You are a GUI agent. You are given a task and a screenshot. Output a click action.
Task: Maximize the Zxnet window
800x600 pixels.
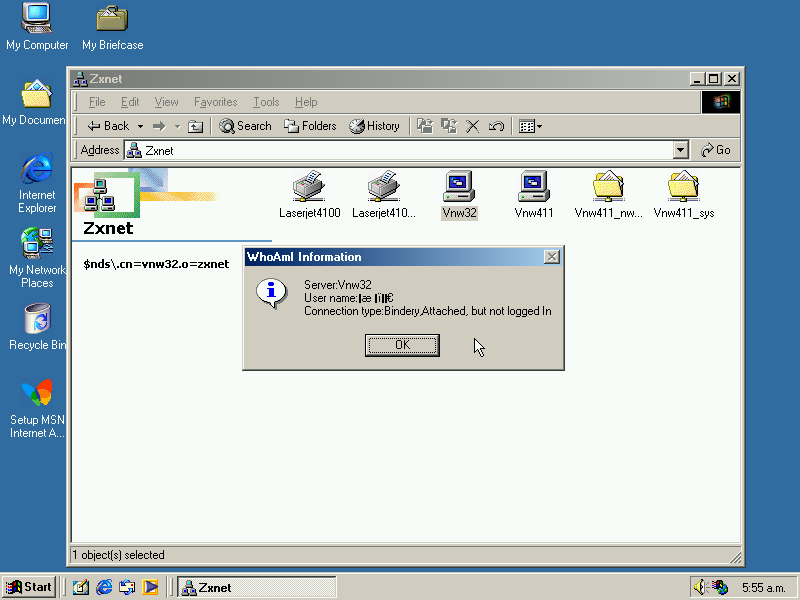[x=713, y=79]
